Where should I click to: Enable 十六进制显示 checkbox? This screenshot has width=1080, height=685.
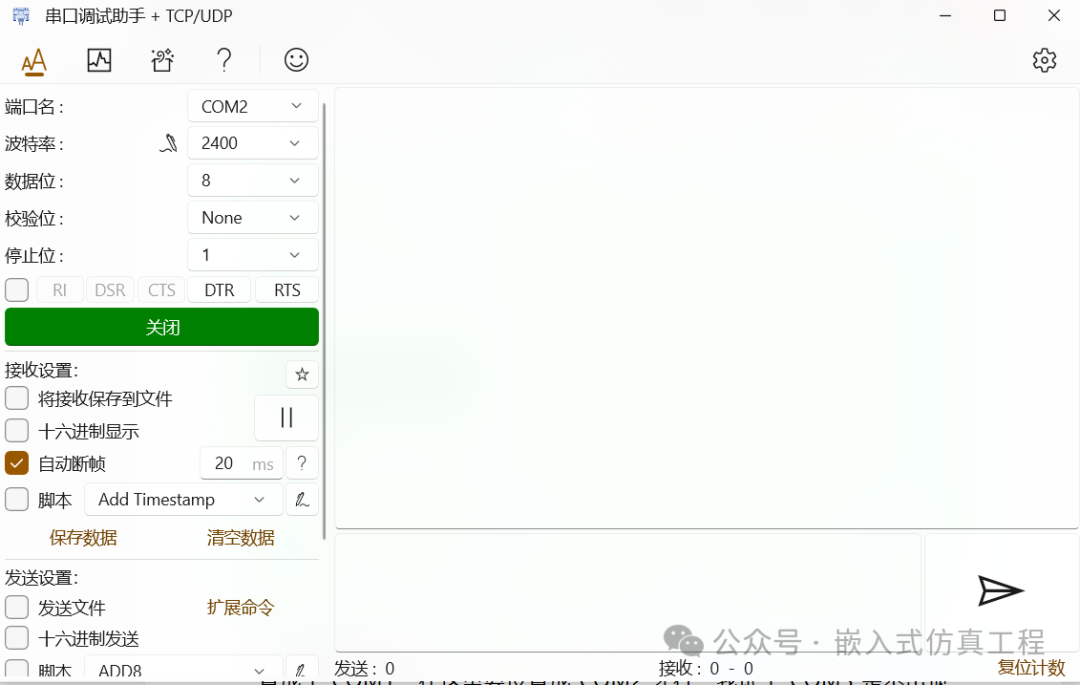pyautogui.click(x=17, y=431)
